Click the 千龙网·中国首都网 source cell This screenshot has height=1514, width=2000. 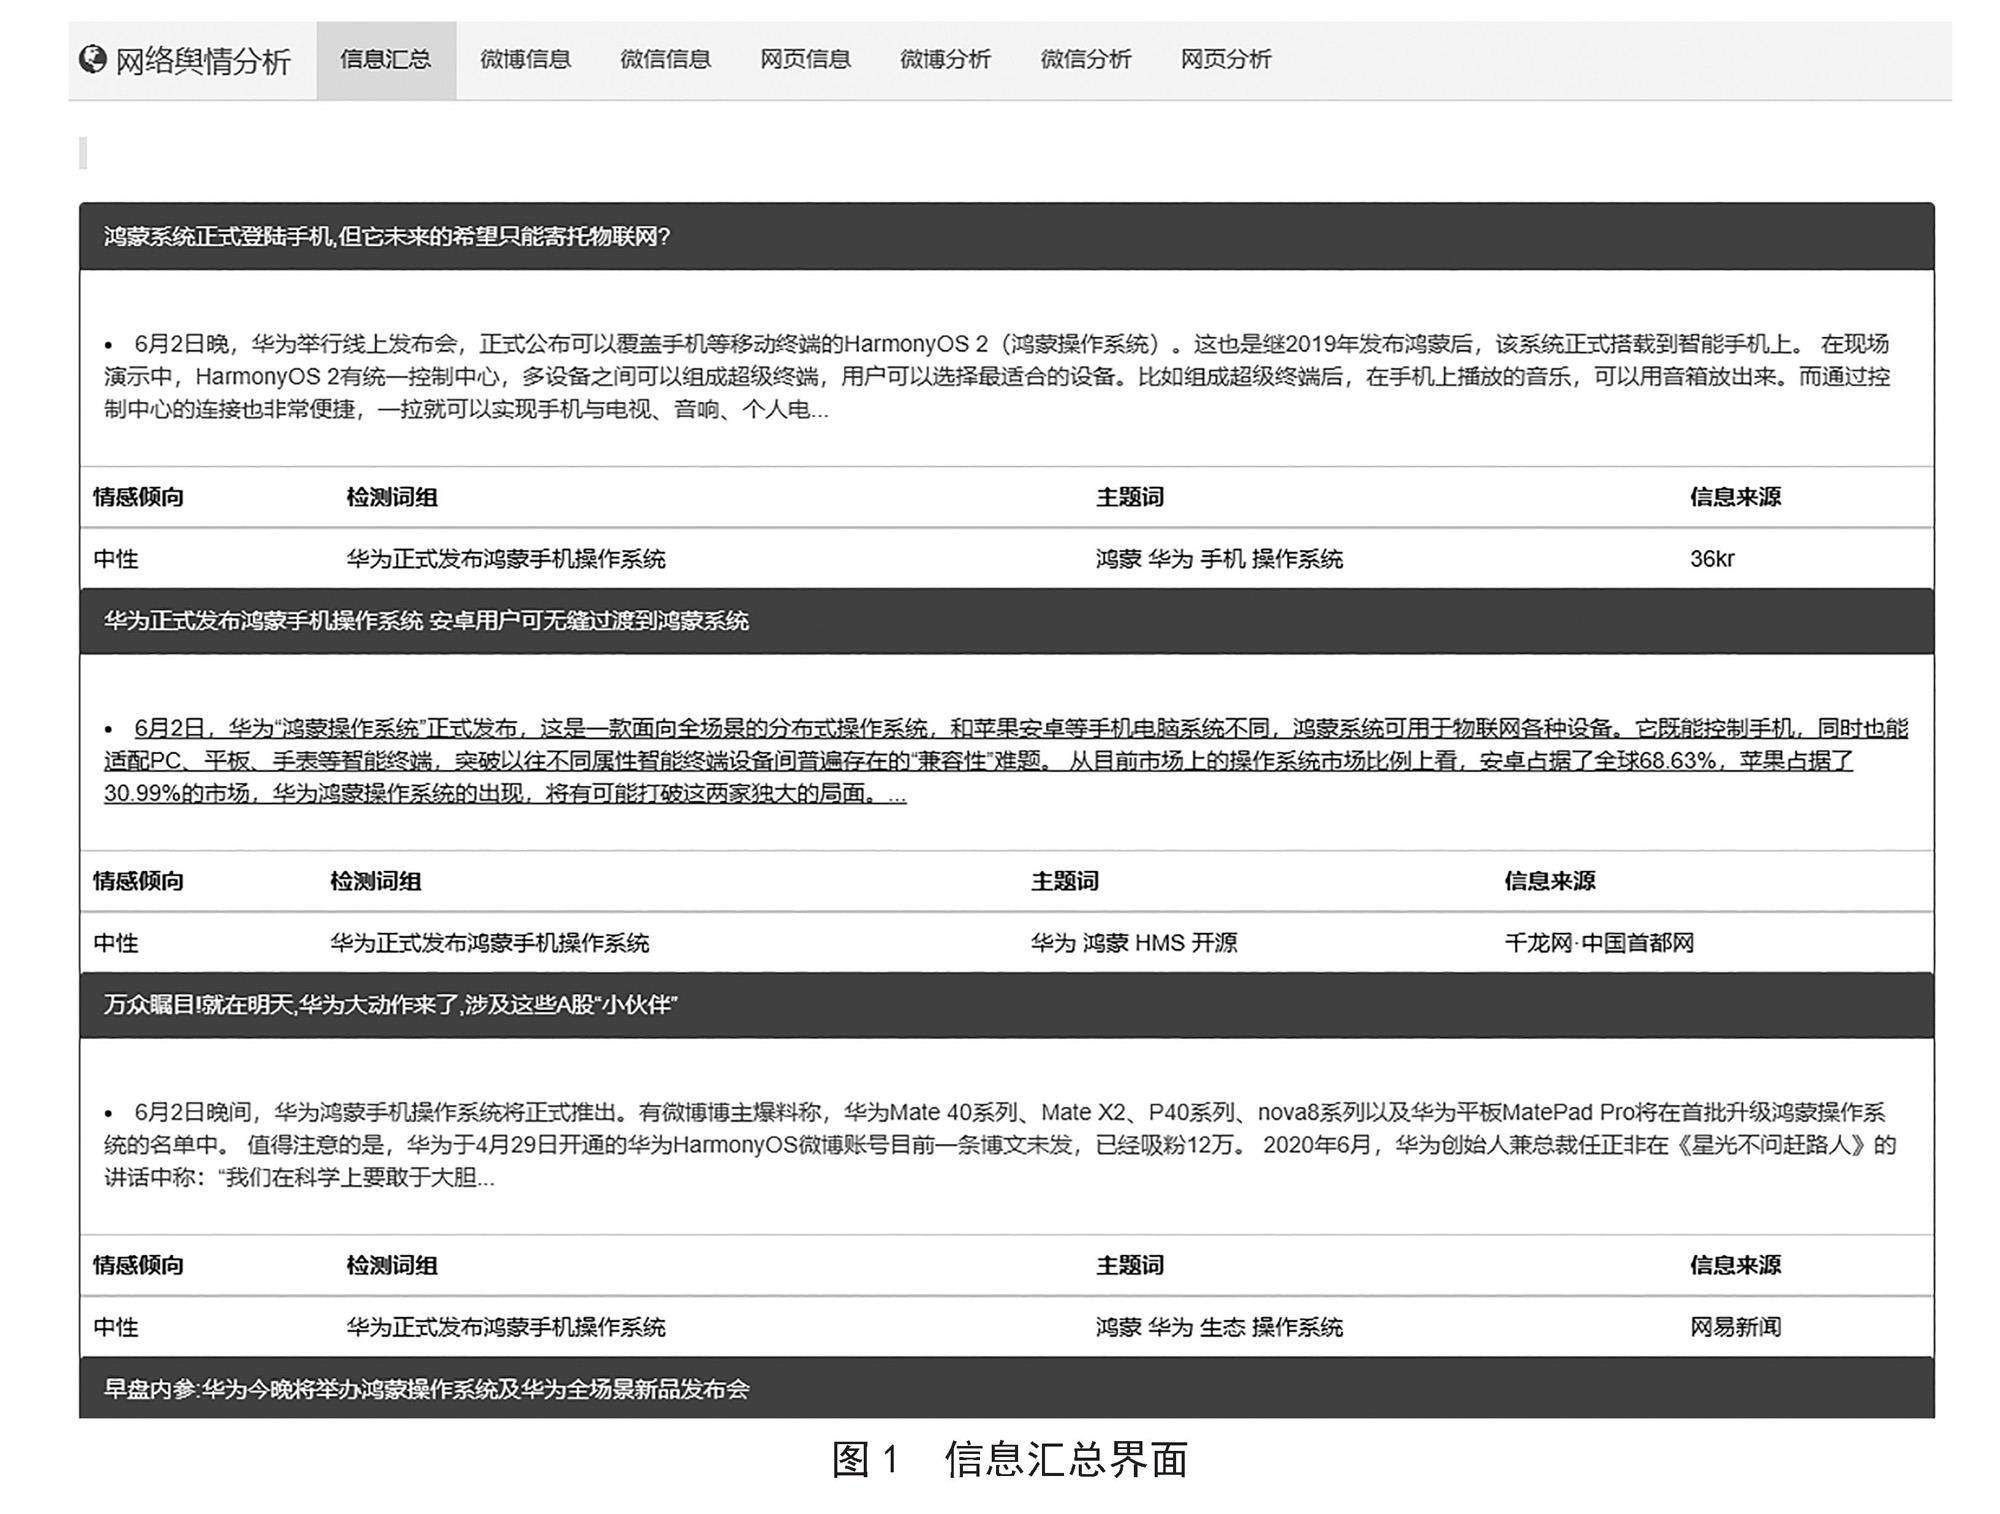pyautogui.click(x=1599, y=943)
